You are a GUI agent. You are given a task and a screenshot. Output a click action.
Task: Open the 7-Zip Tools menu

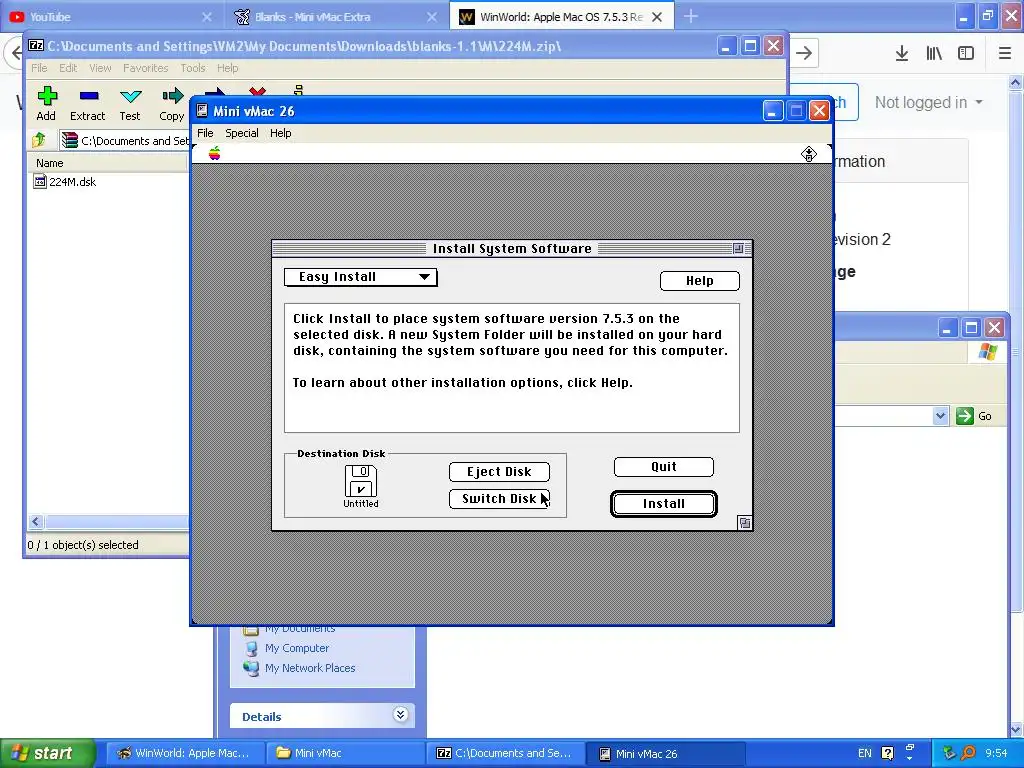click(193, 68)
